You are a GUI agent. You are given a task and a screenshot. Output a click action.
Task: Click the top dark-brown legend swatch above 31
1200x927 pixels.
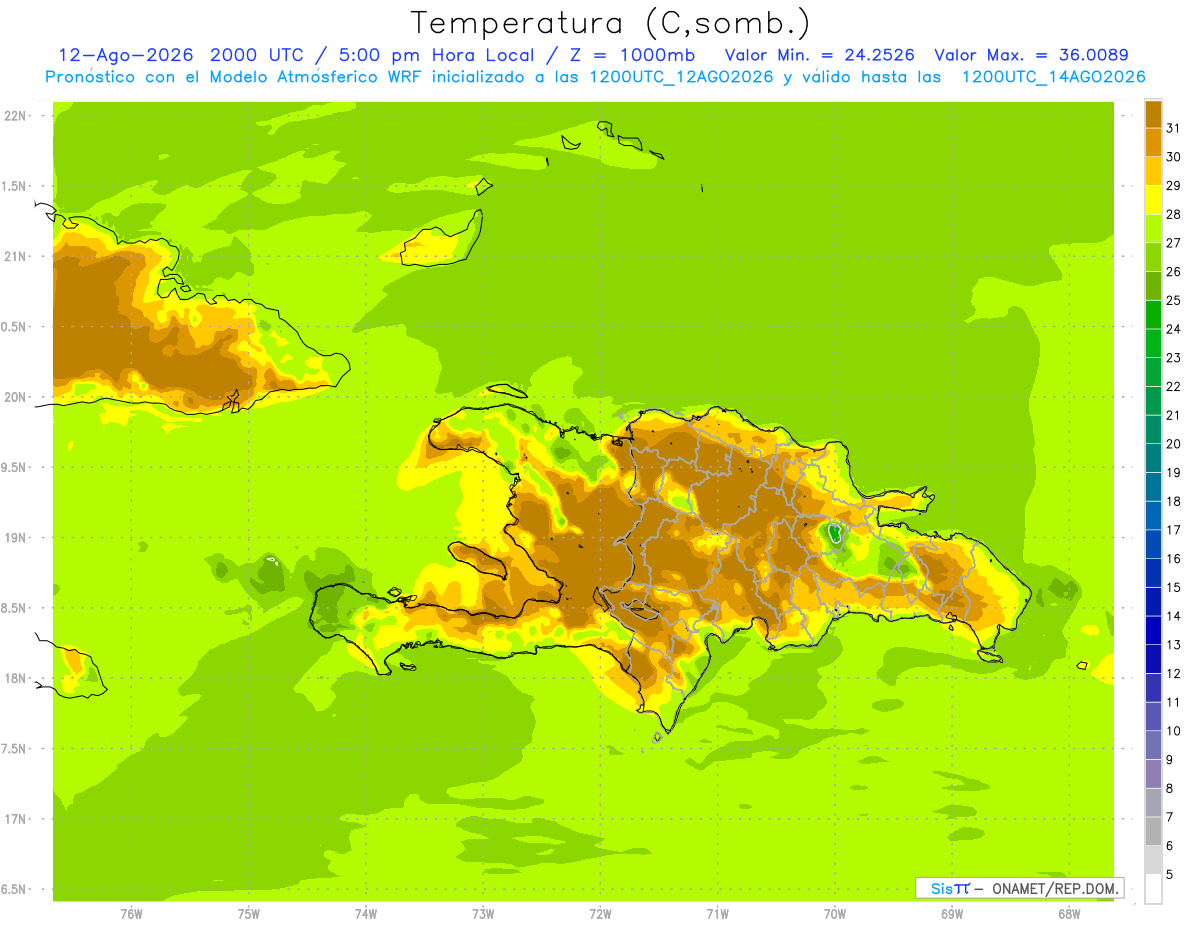point(1153,114)
